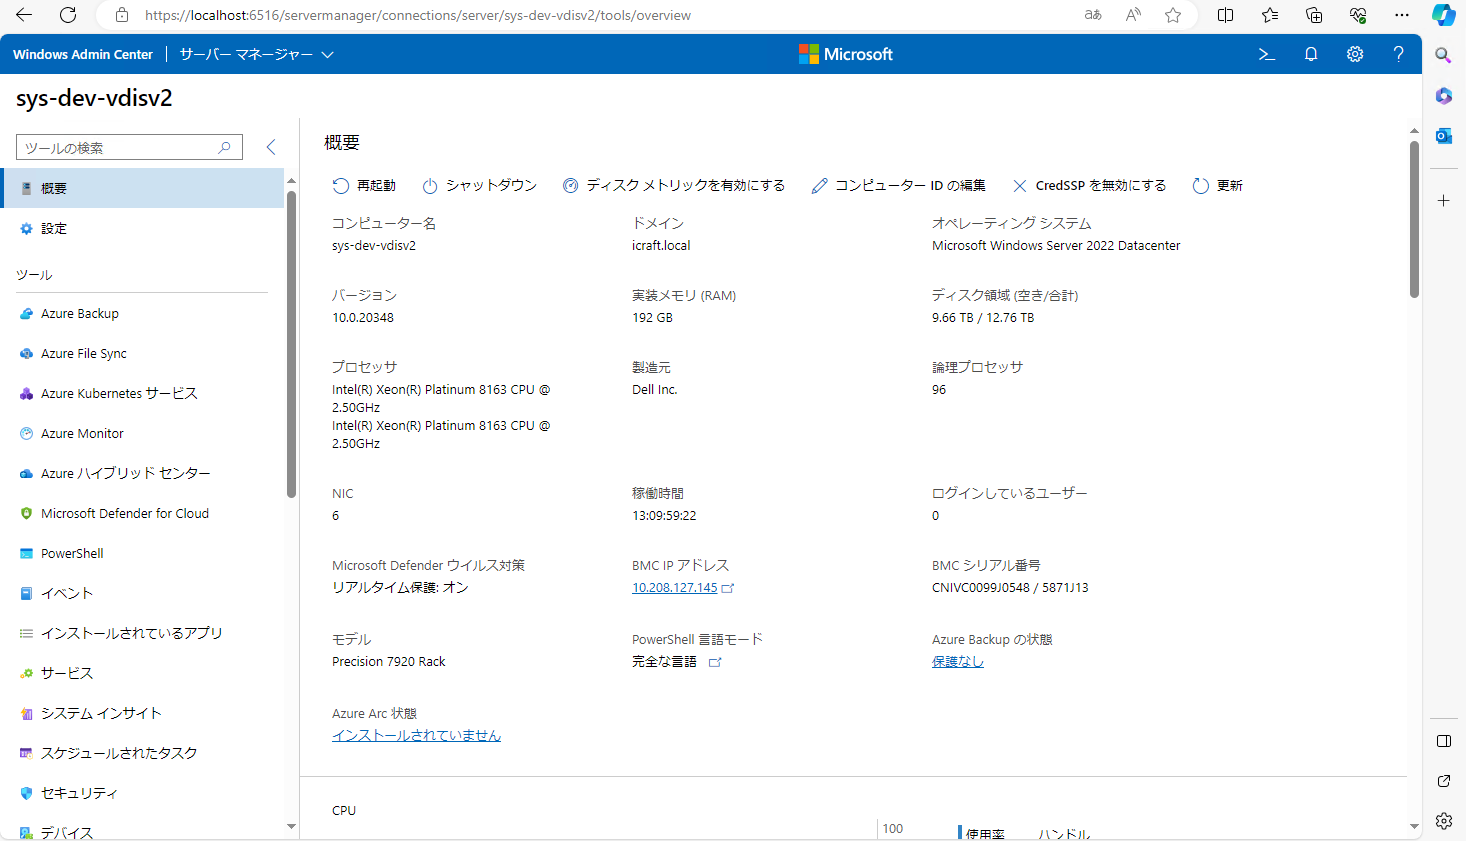
Task: Click the 保護なし Azure Backup link
Action: click(958, 661)
